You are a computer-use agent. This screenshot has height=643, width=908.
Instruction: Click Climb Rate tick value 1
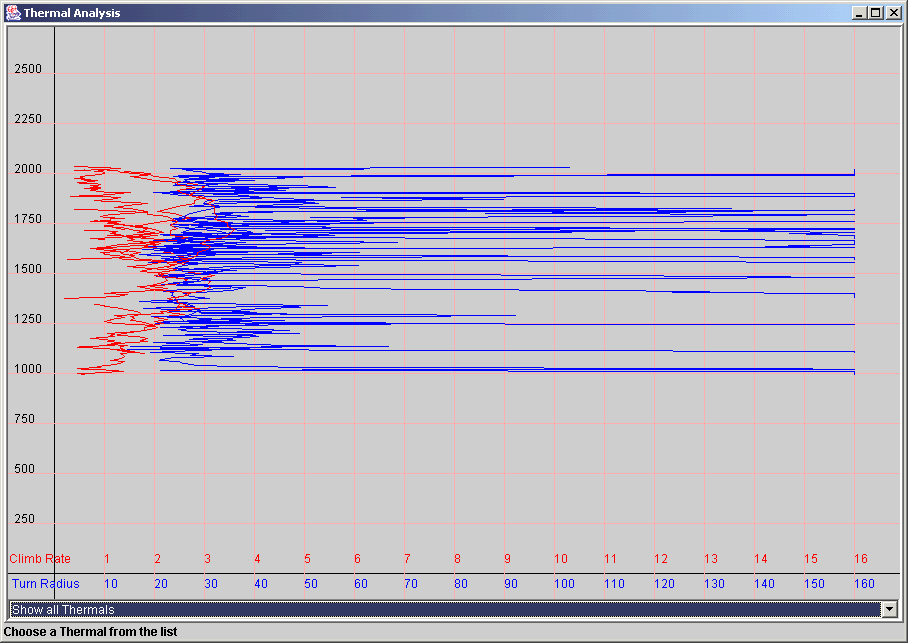(107, 559)
